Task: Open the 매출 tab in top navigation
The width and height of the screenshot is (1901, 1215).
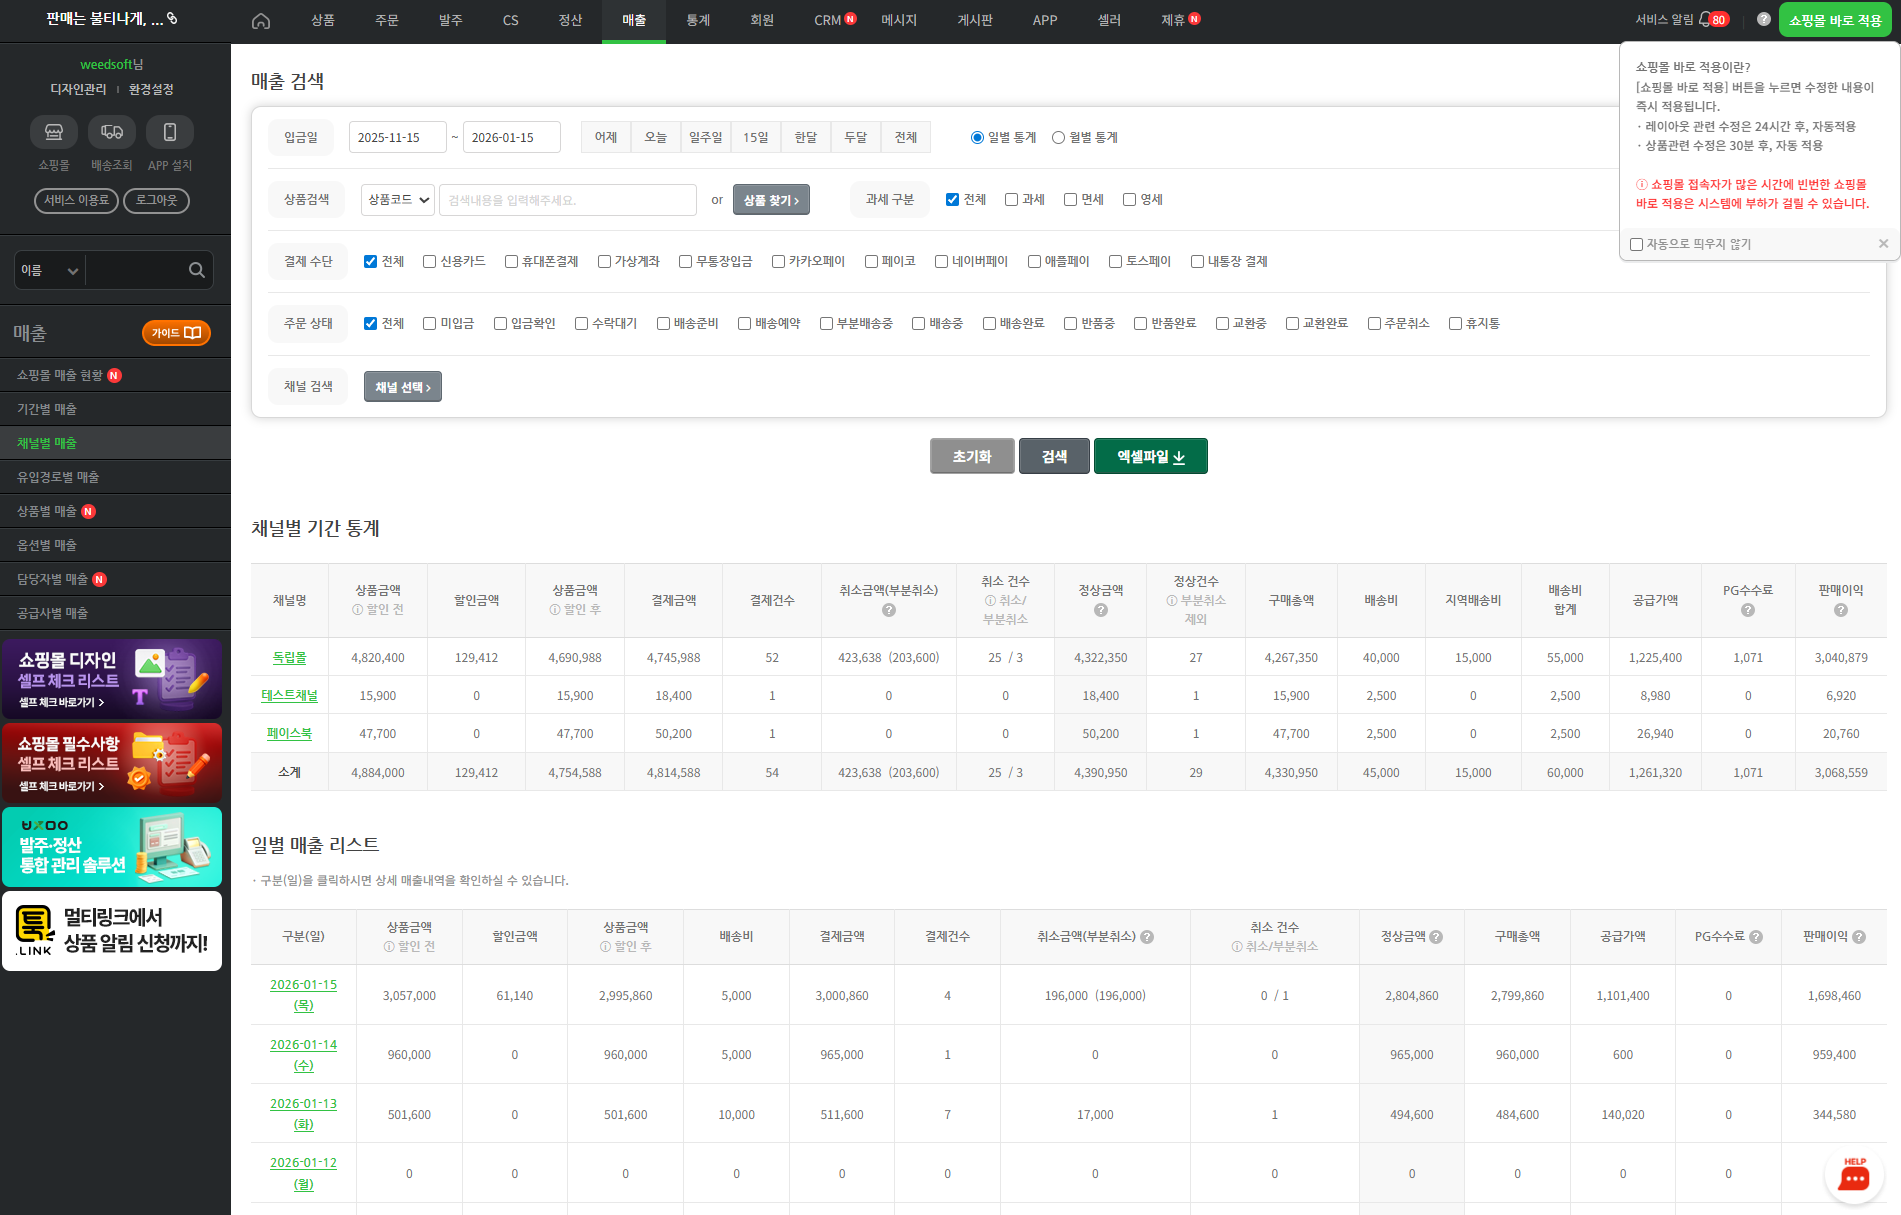Action: 634,20
